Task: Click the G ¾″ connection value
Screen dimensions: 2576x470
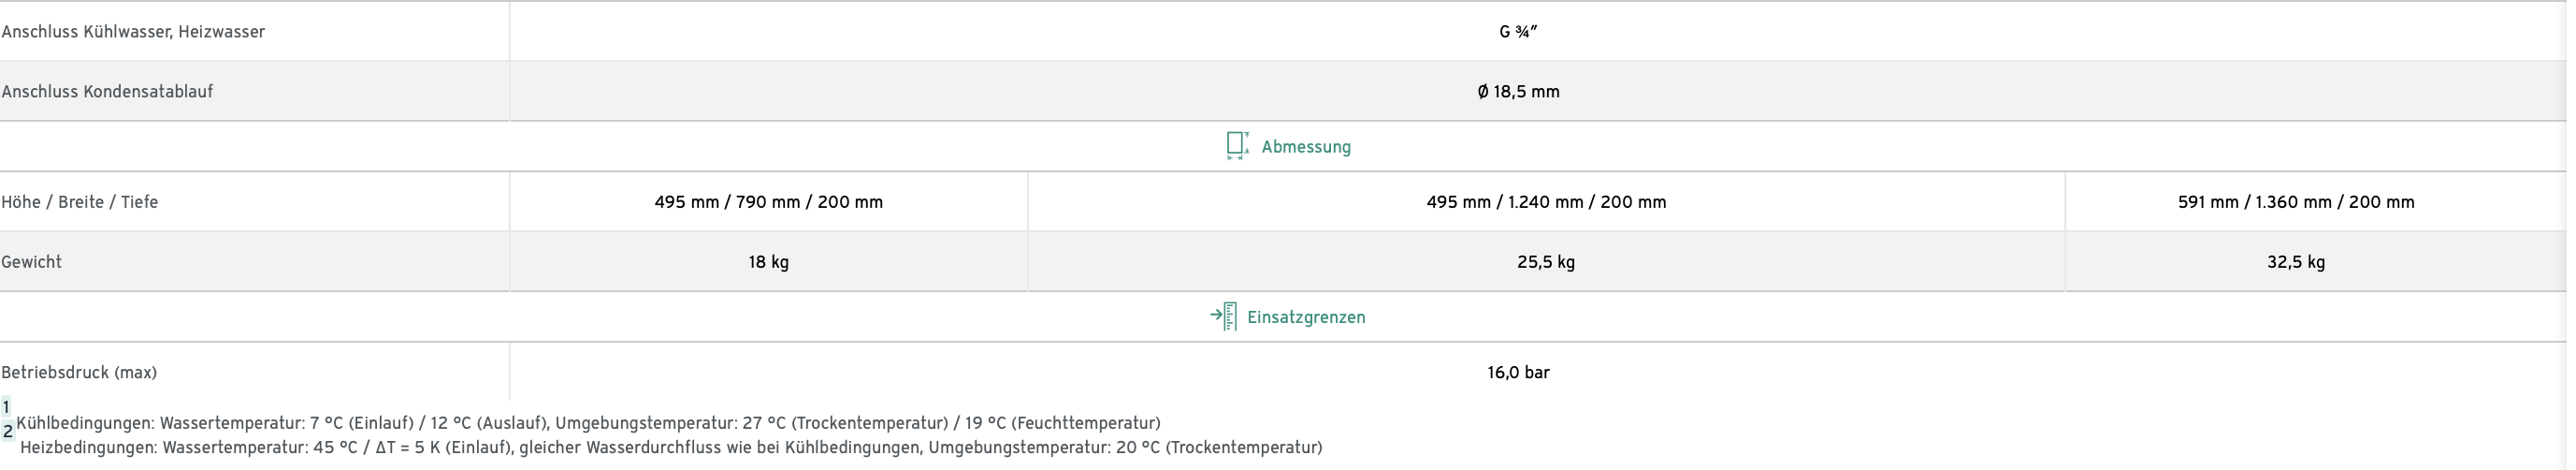Action: point(1518,31)
